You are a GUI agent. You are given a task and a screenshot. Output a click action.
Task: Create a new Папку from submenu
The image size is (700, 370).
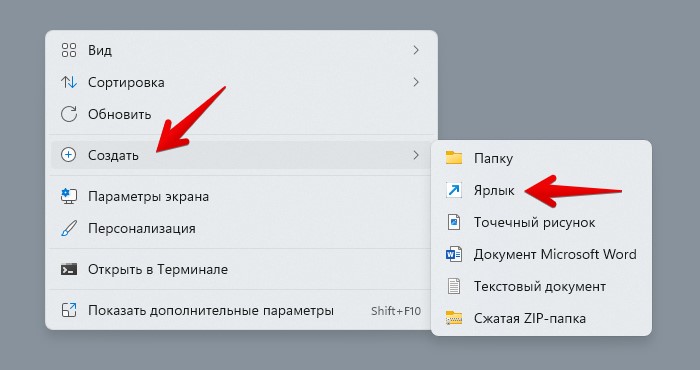pyautogui.click(x=541, y=158)
